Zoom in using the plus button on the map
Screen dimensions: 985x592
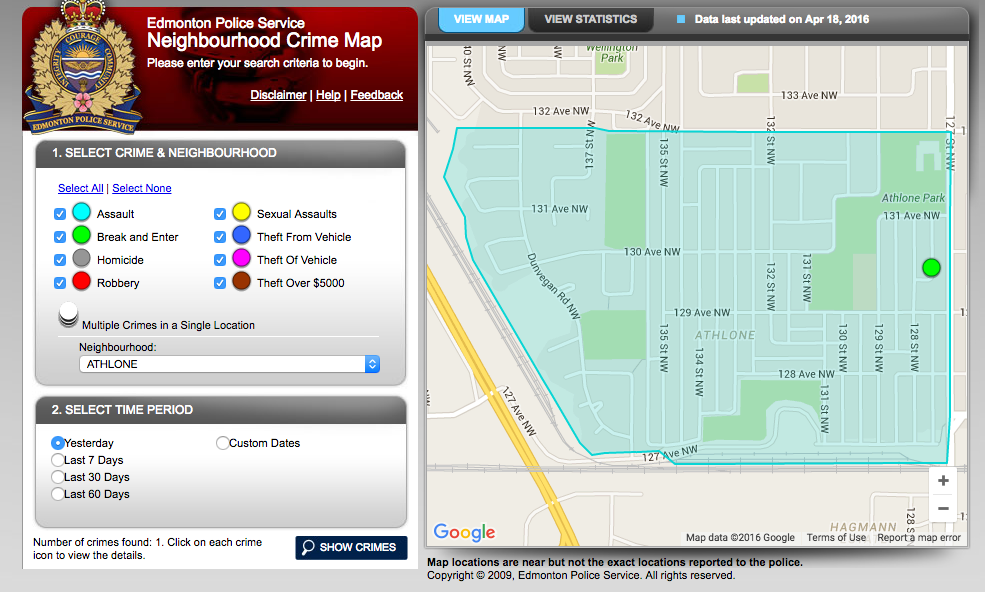pos(942,480)
